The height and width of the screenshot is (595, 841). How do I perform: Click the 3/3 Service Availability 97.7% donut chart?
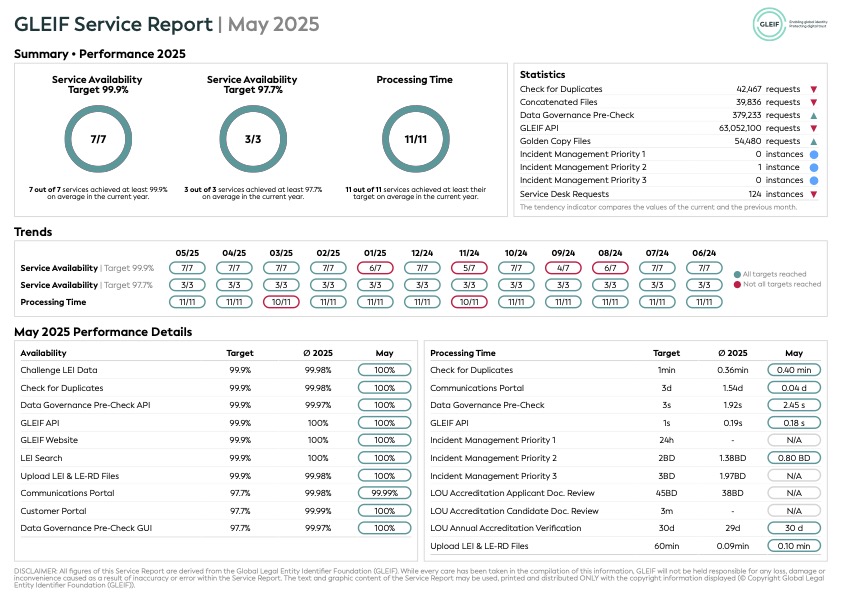[x=253, y=139]
